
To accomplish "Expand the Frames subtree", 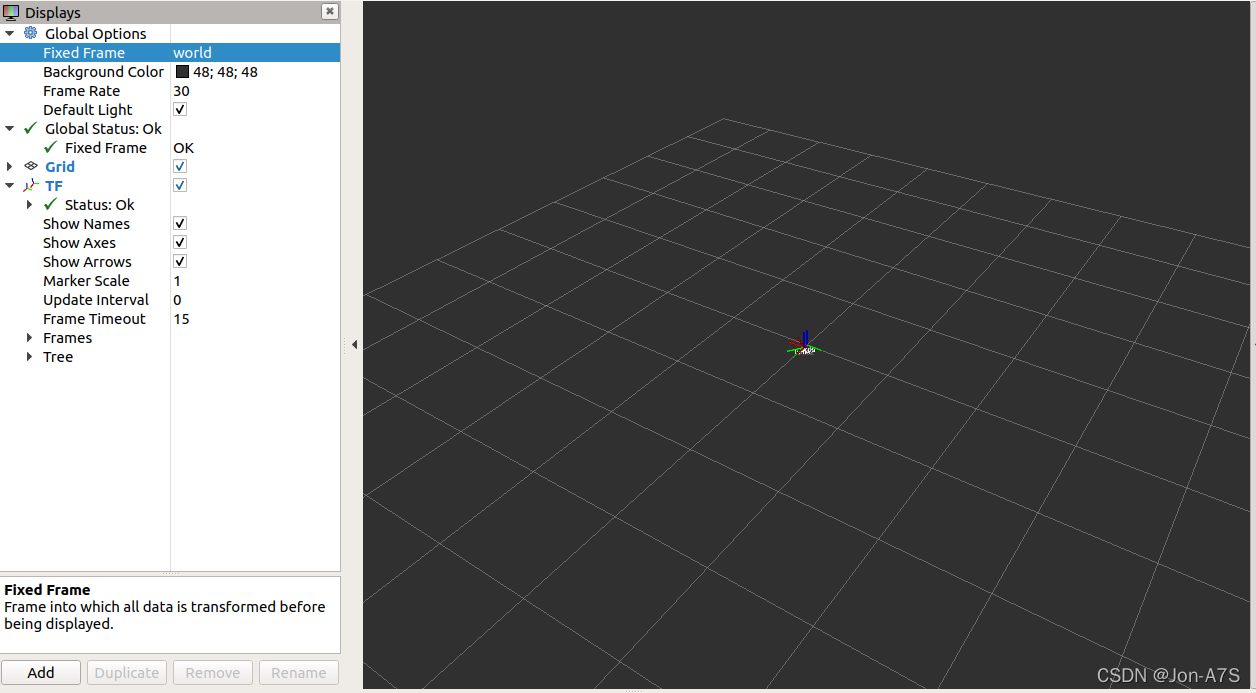I will [30, 337].
